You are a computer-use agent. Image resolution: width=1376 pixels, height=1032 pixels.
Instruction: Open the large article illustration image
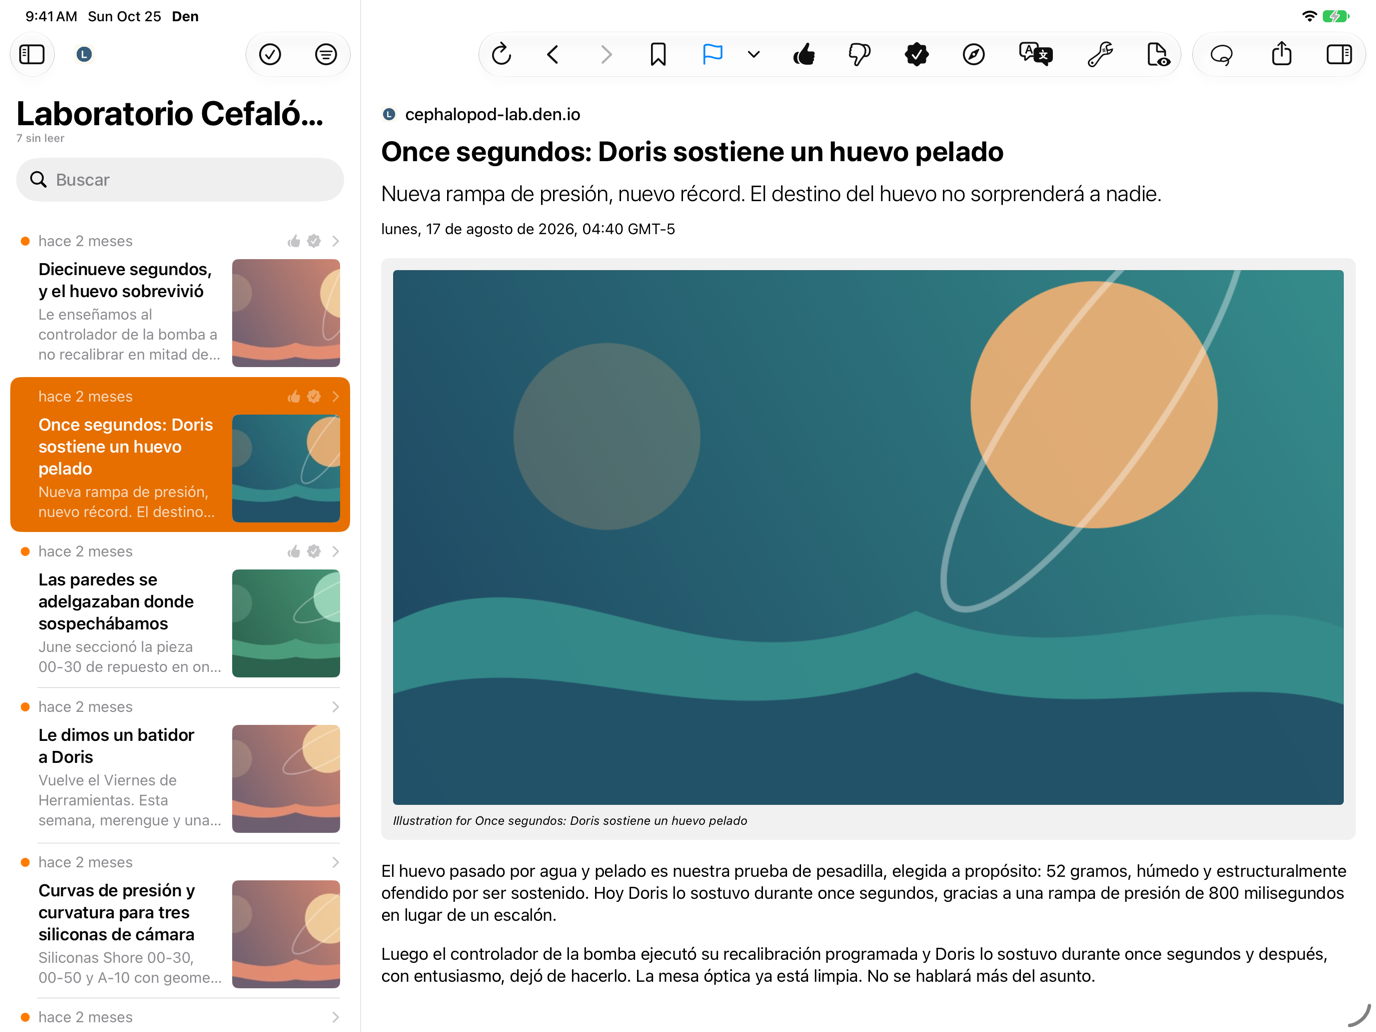click(868, 537)
